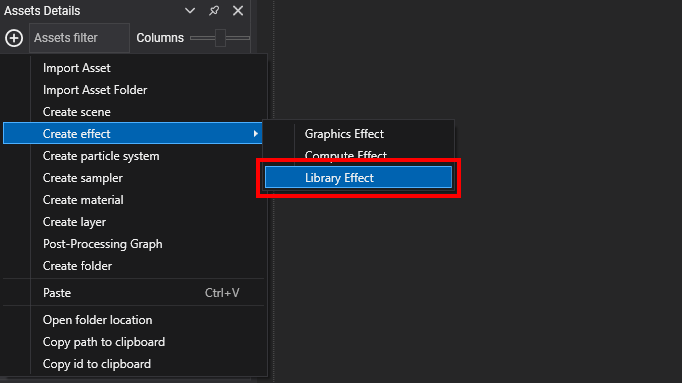Select Import Asset menu entry
Screen dimensions: 682x383
click(134, 68)
